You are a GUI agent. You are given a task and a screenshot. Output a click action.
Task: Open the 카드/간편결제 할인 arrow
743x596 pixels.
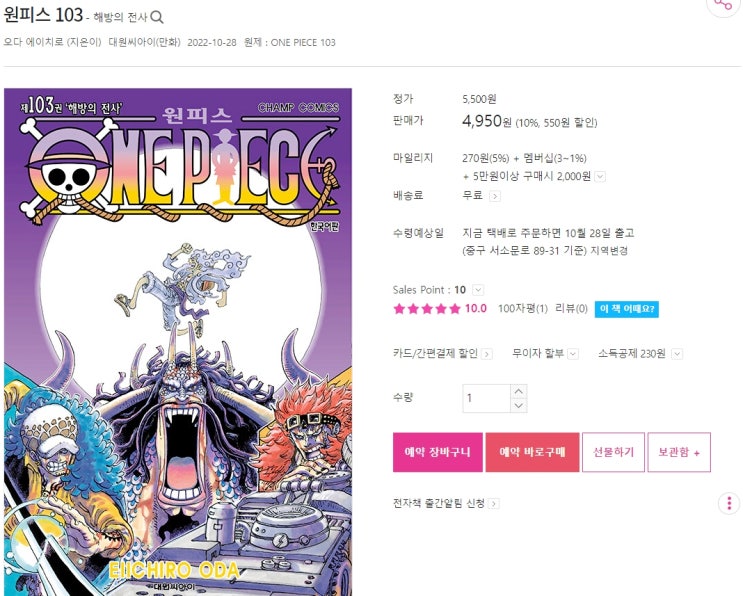point(487,354)
